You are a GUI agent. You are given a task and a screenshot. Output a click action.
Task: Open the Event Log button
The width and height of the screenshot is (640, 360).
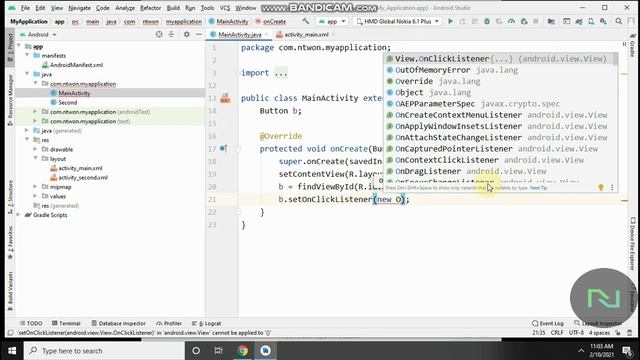pyautogui.click(x=548, y=323)
